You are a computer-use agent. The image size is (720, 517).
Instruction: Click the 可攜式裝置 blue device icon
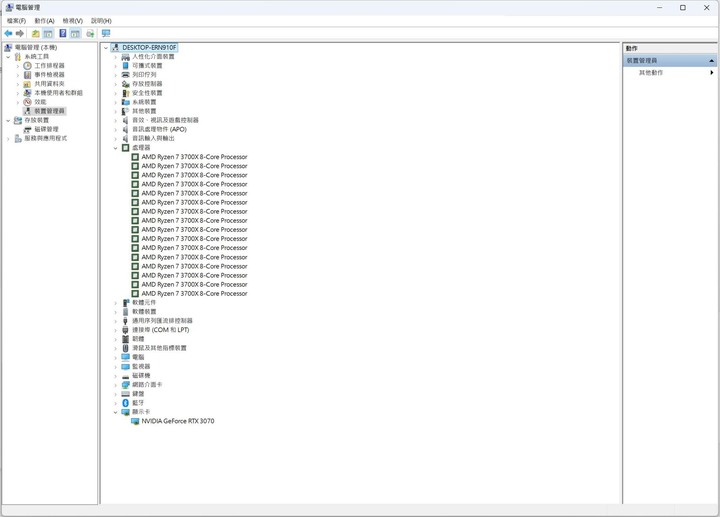(125, 66)
